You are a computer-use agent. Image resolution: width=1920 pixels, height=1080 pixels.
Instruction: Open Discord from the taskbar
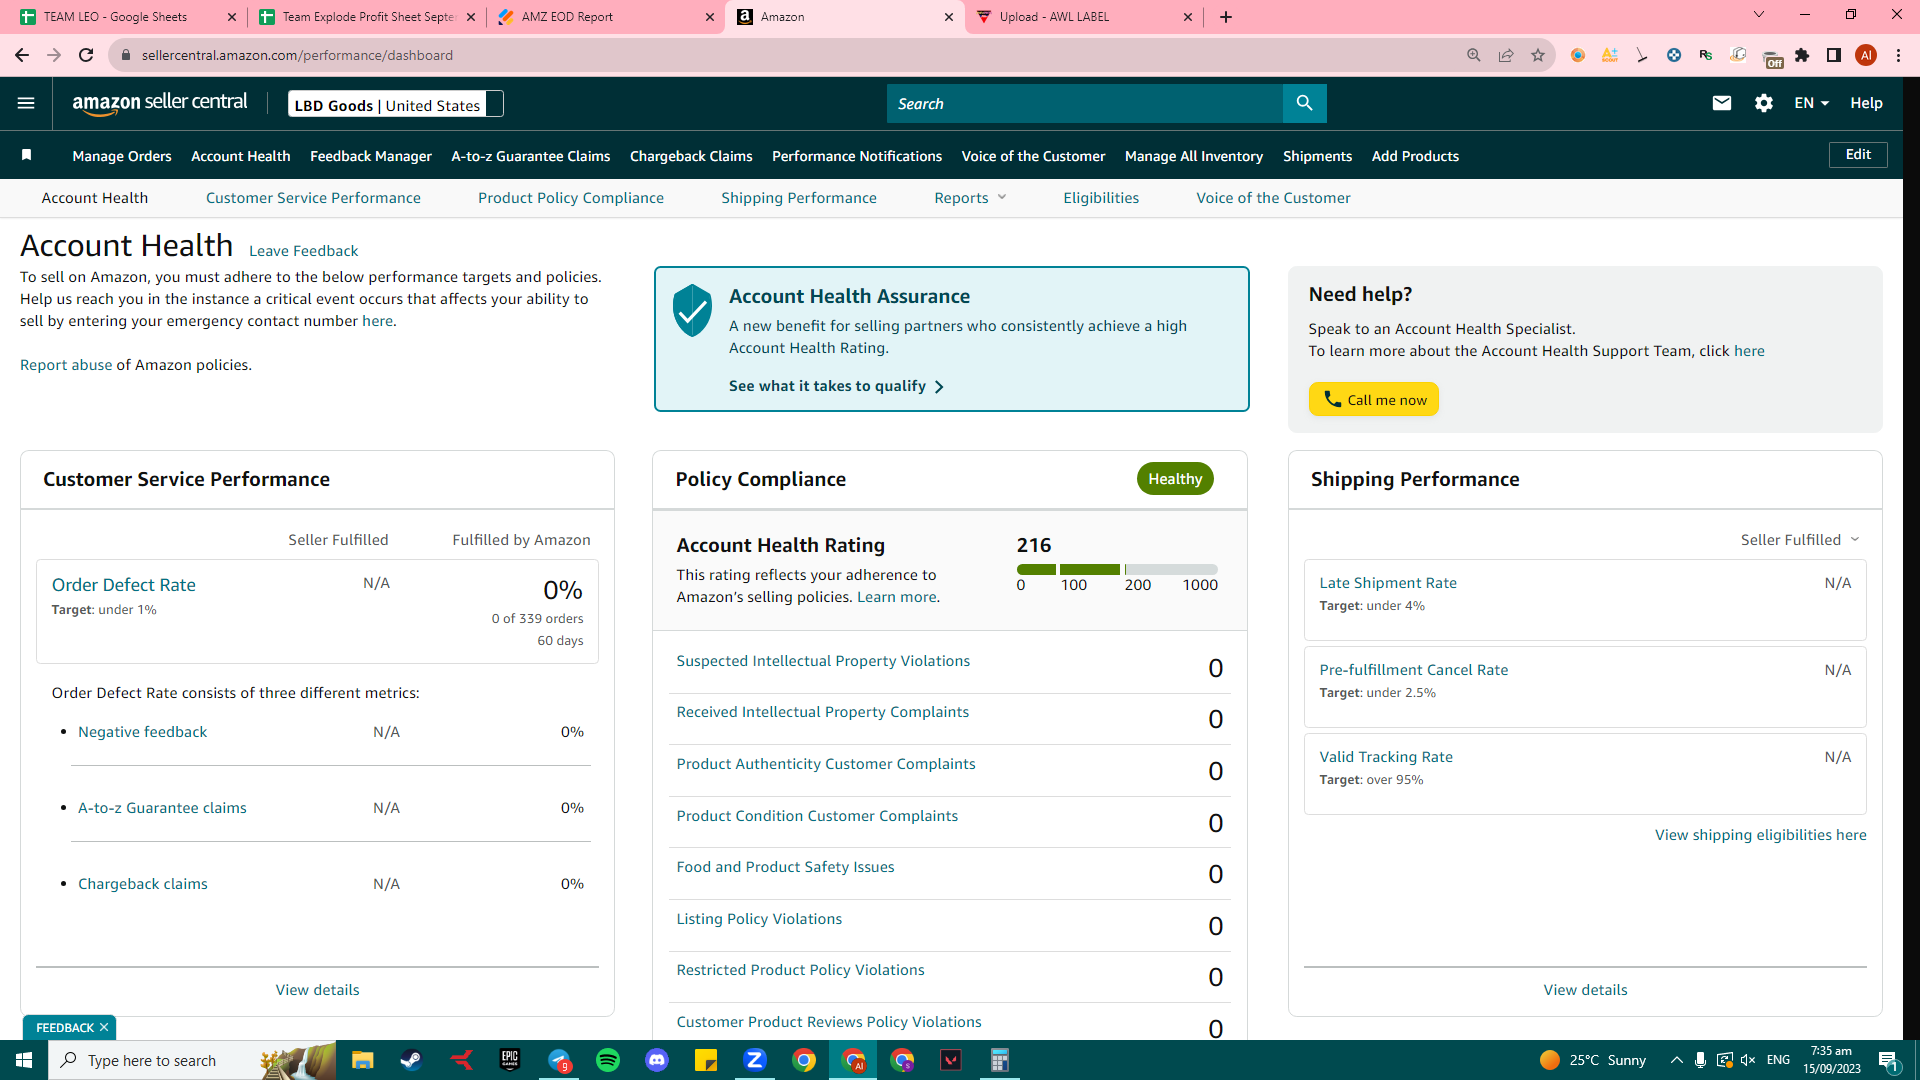(x=657, y=1060)
